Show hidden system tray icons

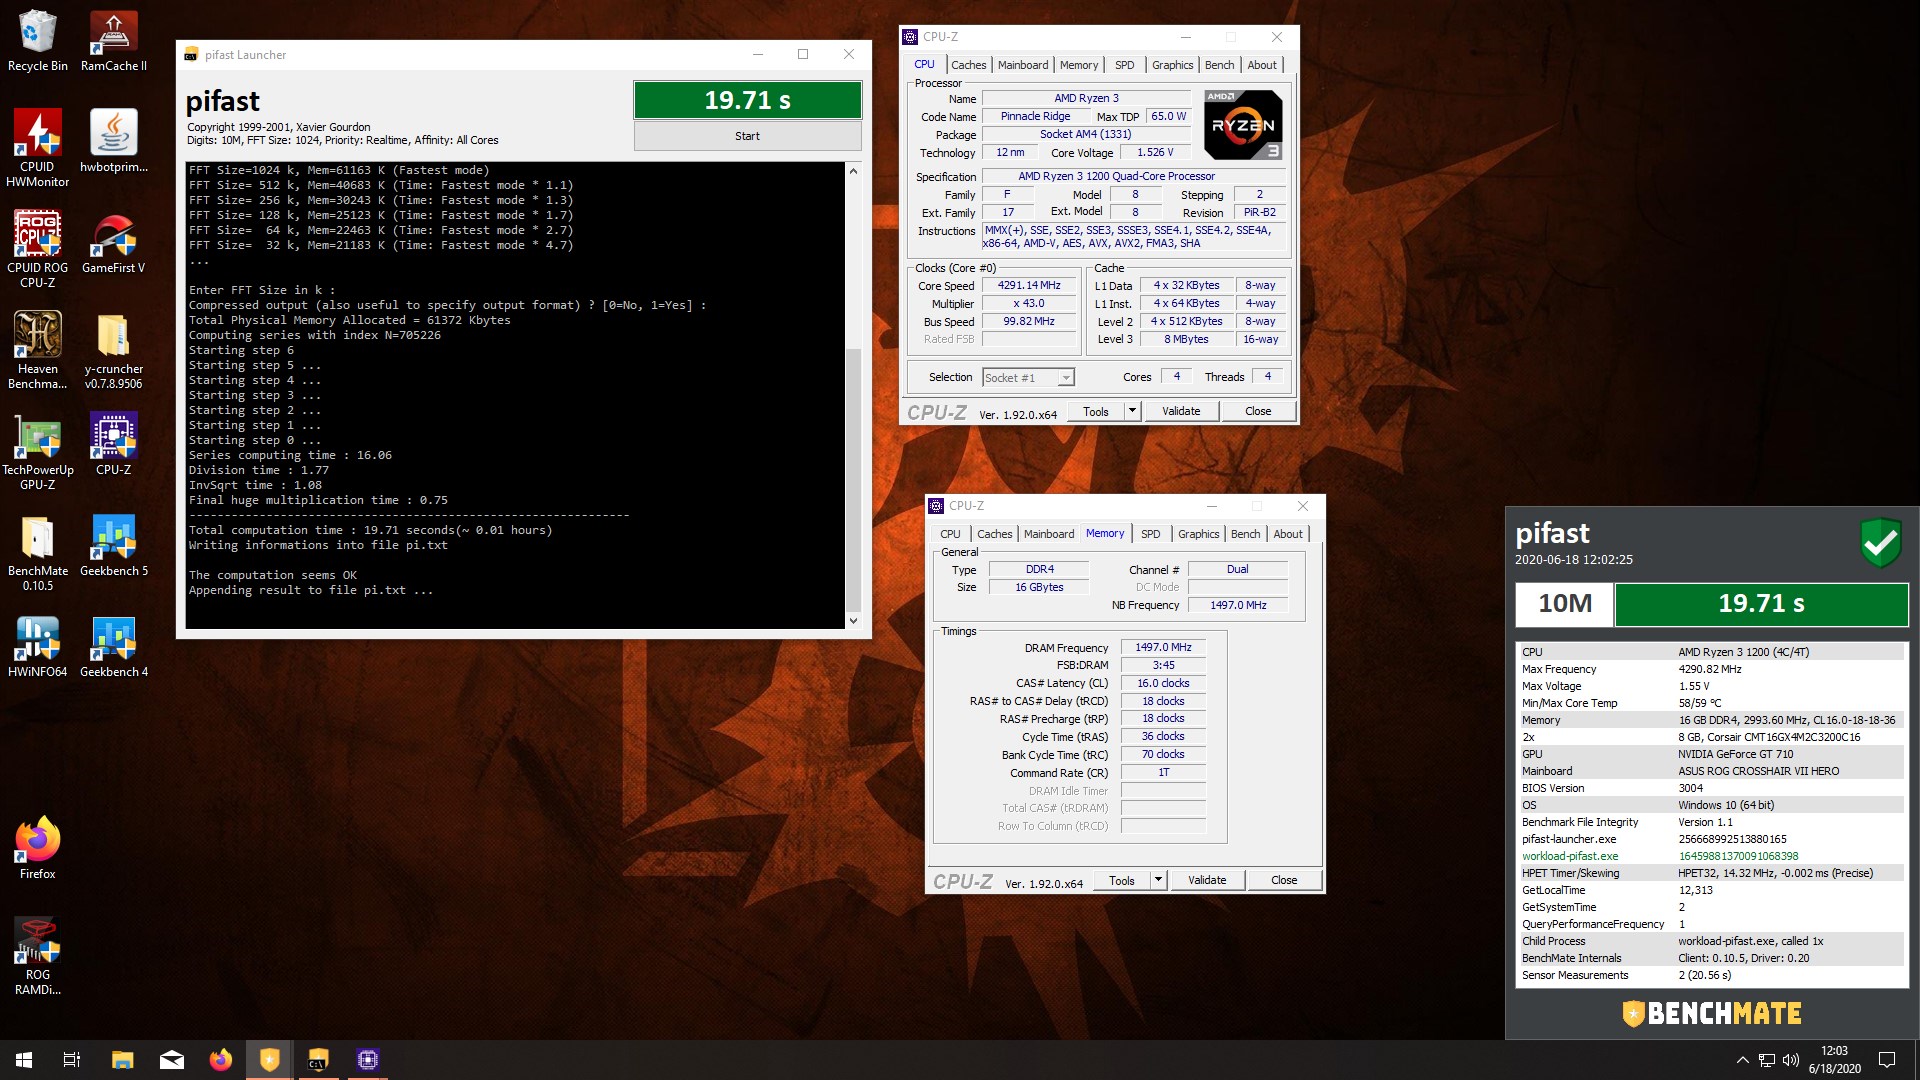coord(1742,1060)
